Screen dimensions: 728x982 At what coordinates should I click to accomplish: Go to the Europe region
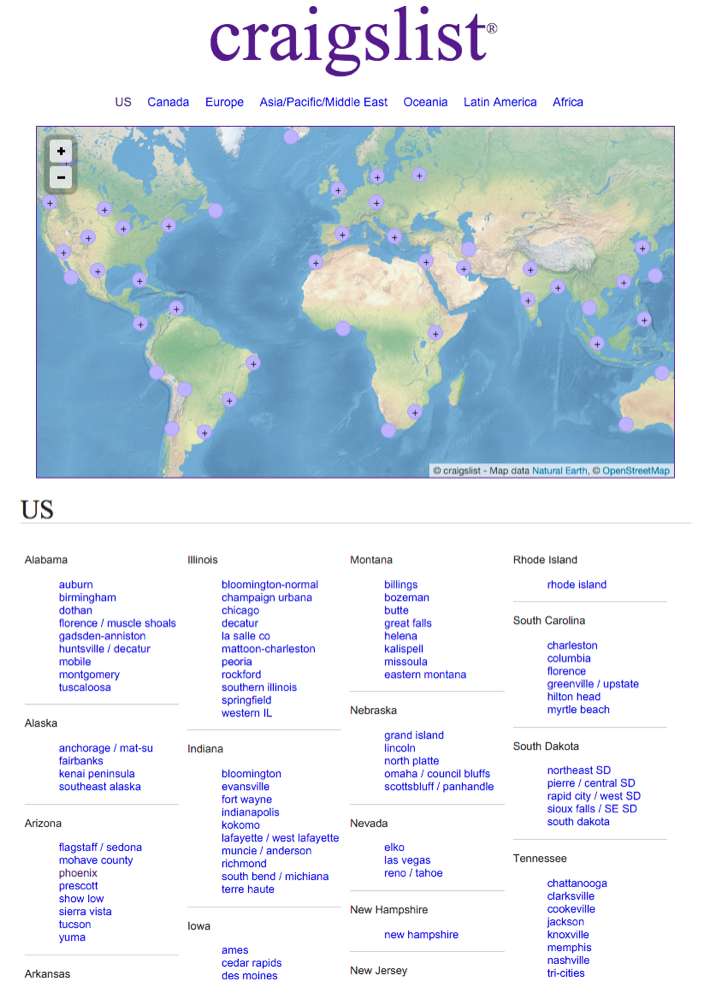coord(224,102)
